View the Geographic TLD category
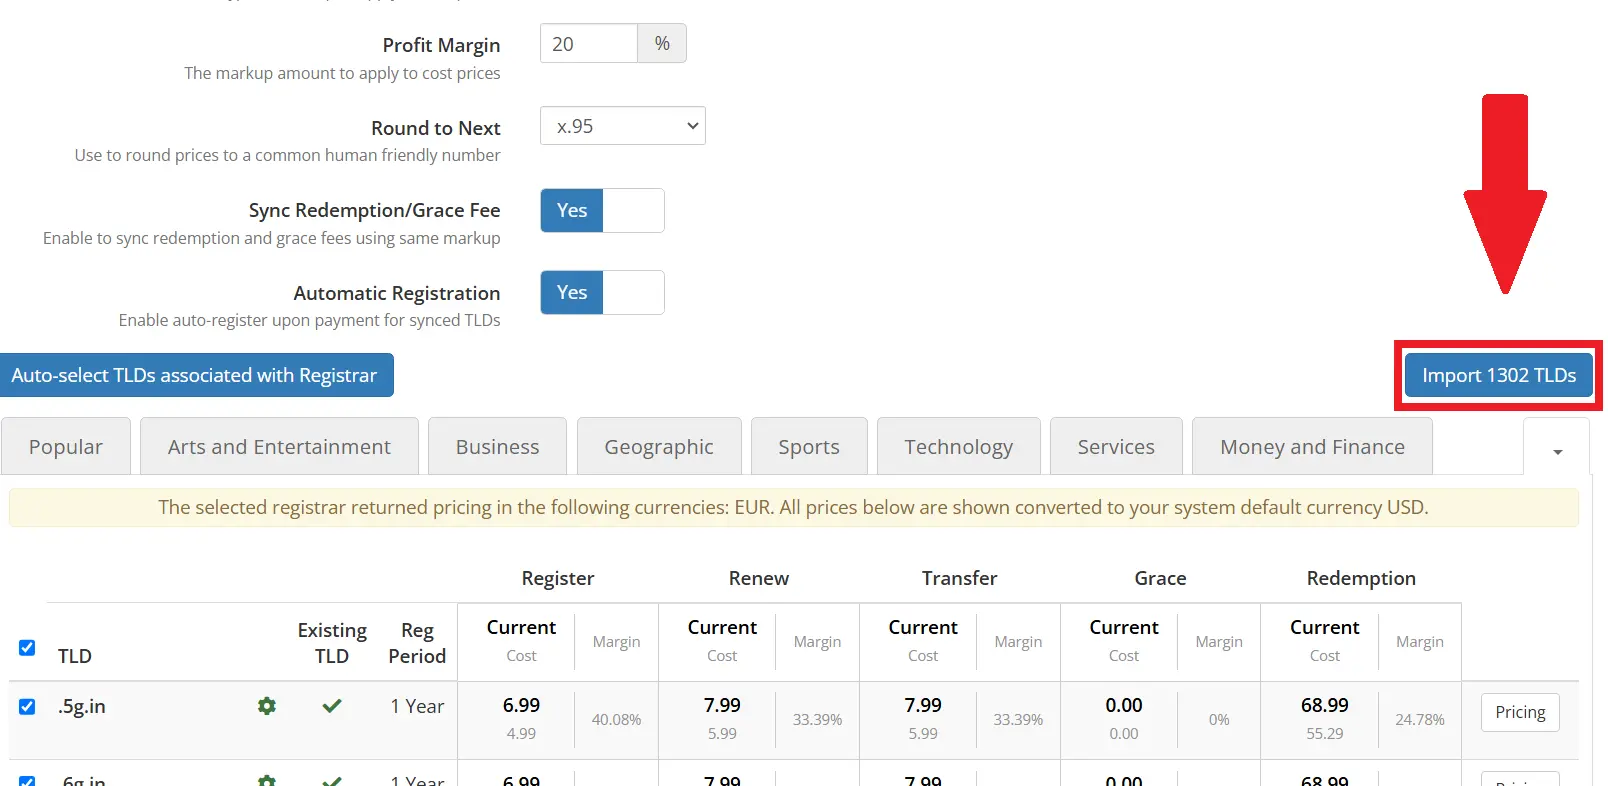This screenshot has height=786, width=1608. (x=658, y=446)
